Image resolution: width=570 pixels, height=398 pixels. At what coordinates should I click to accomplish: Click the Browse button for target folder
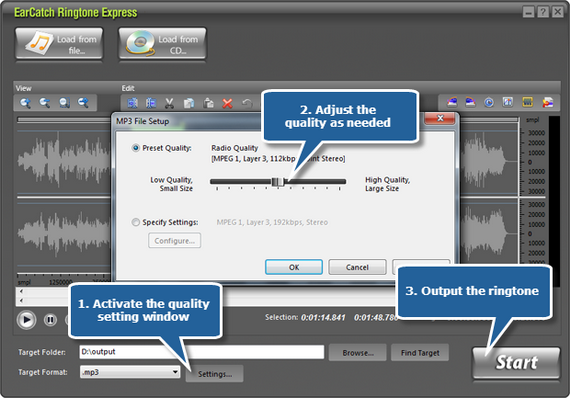[x=357, y=353]
